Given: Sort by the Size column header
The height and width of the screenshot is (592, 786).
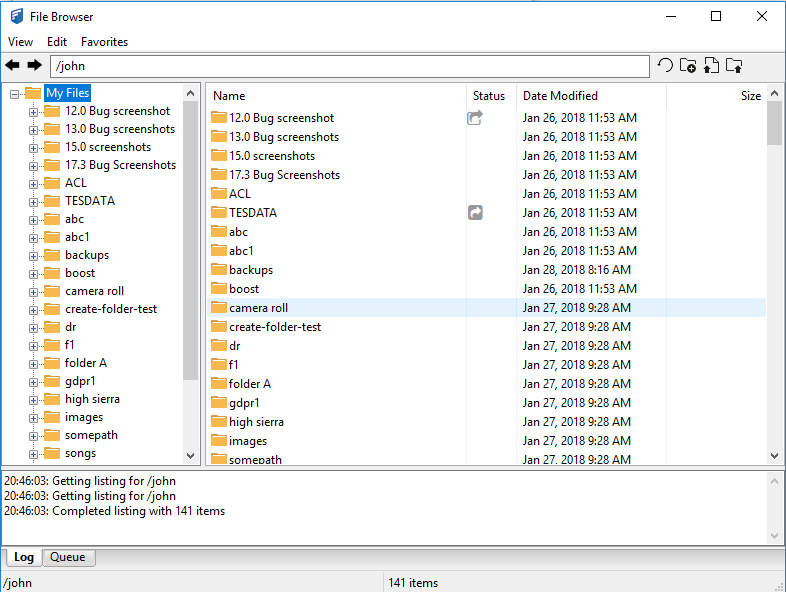Looking at the screenshot, I should click(716, 96).
